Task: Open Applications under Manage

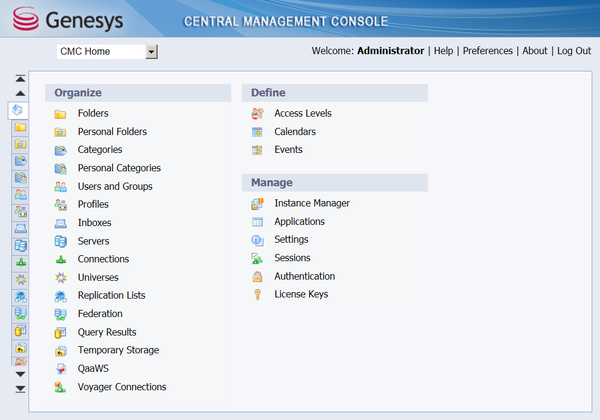Action: coord(299,221)
